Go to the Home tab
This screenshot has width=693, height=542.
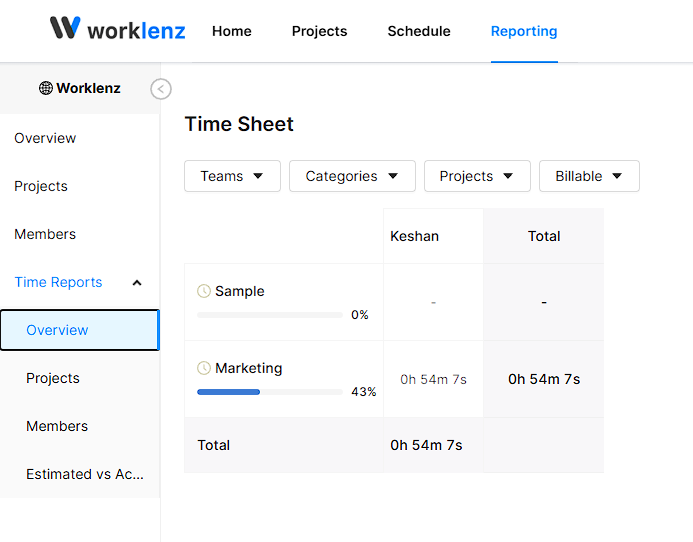tap(232, 31)
